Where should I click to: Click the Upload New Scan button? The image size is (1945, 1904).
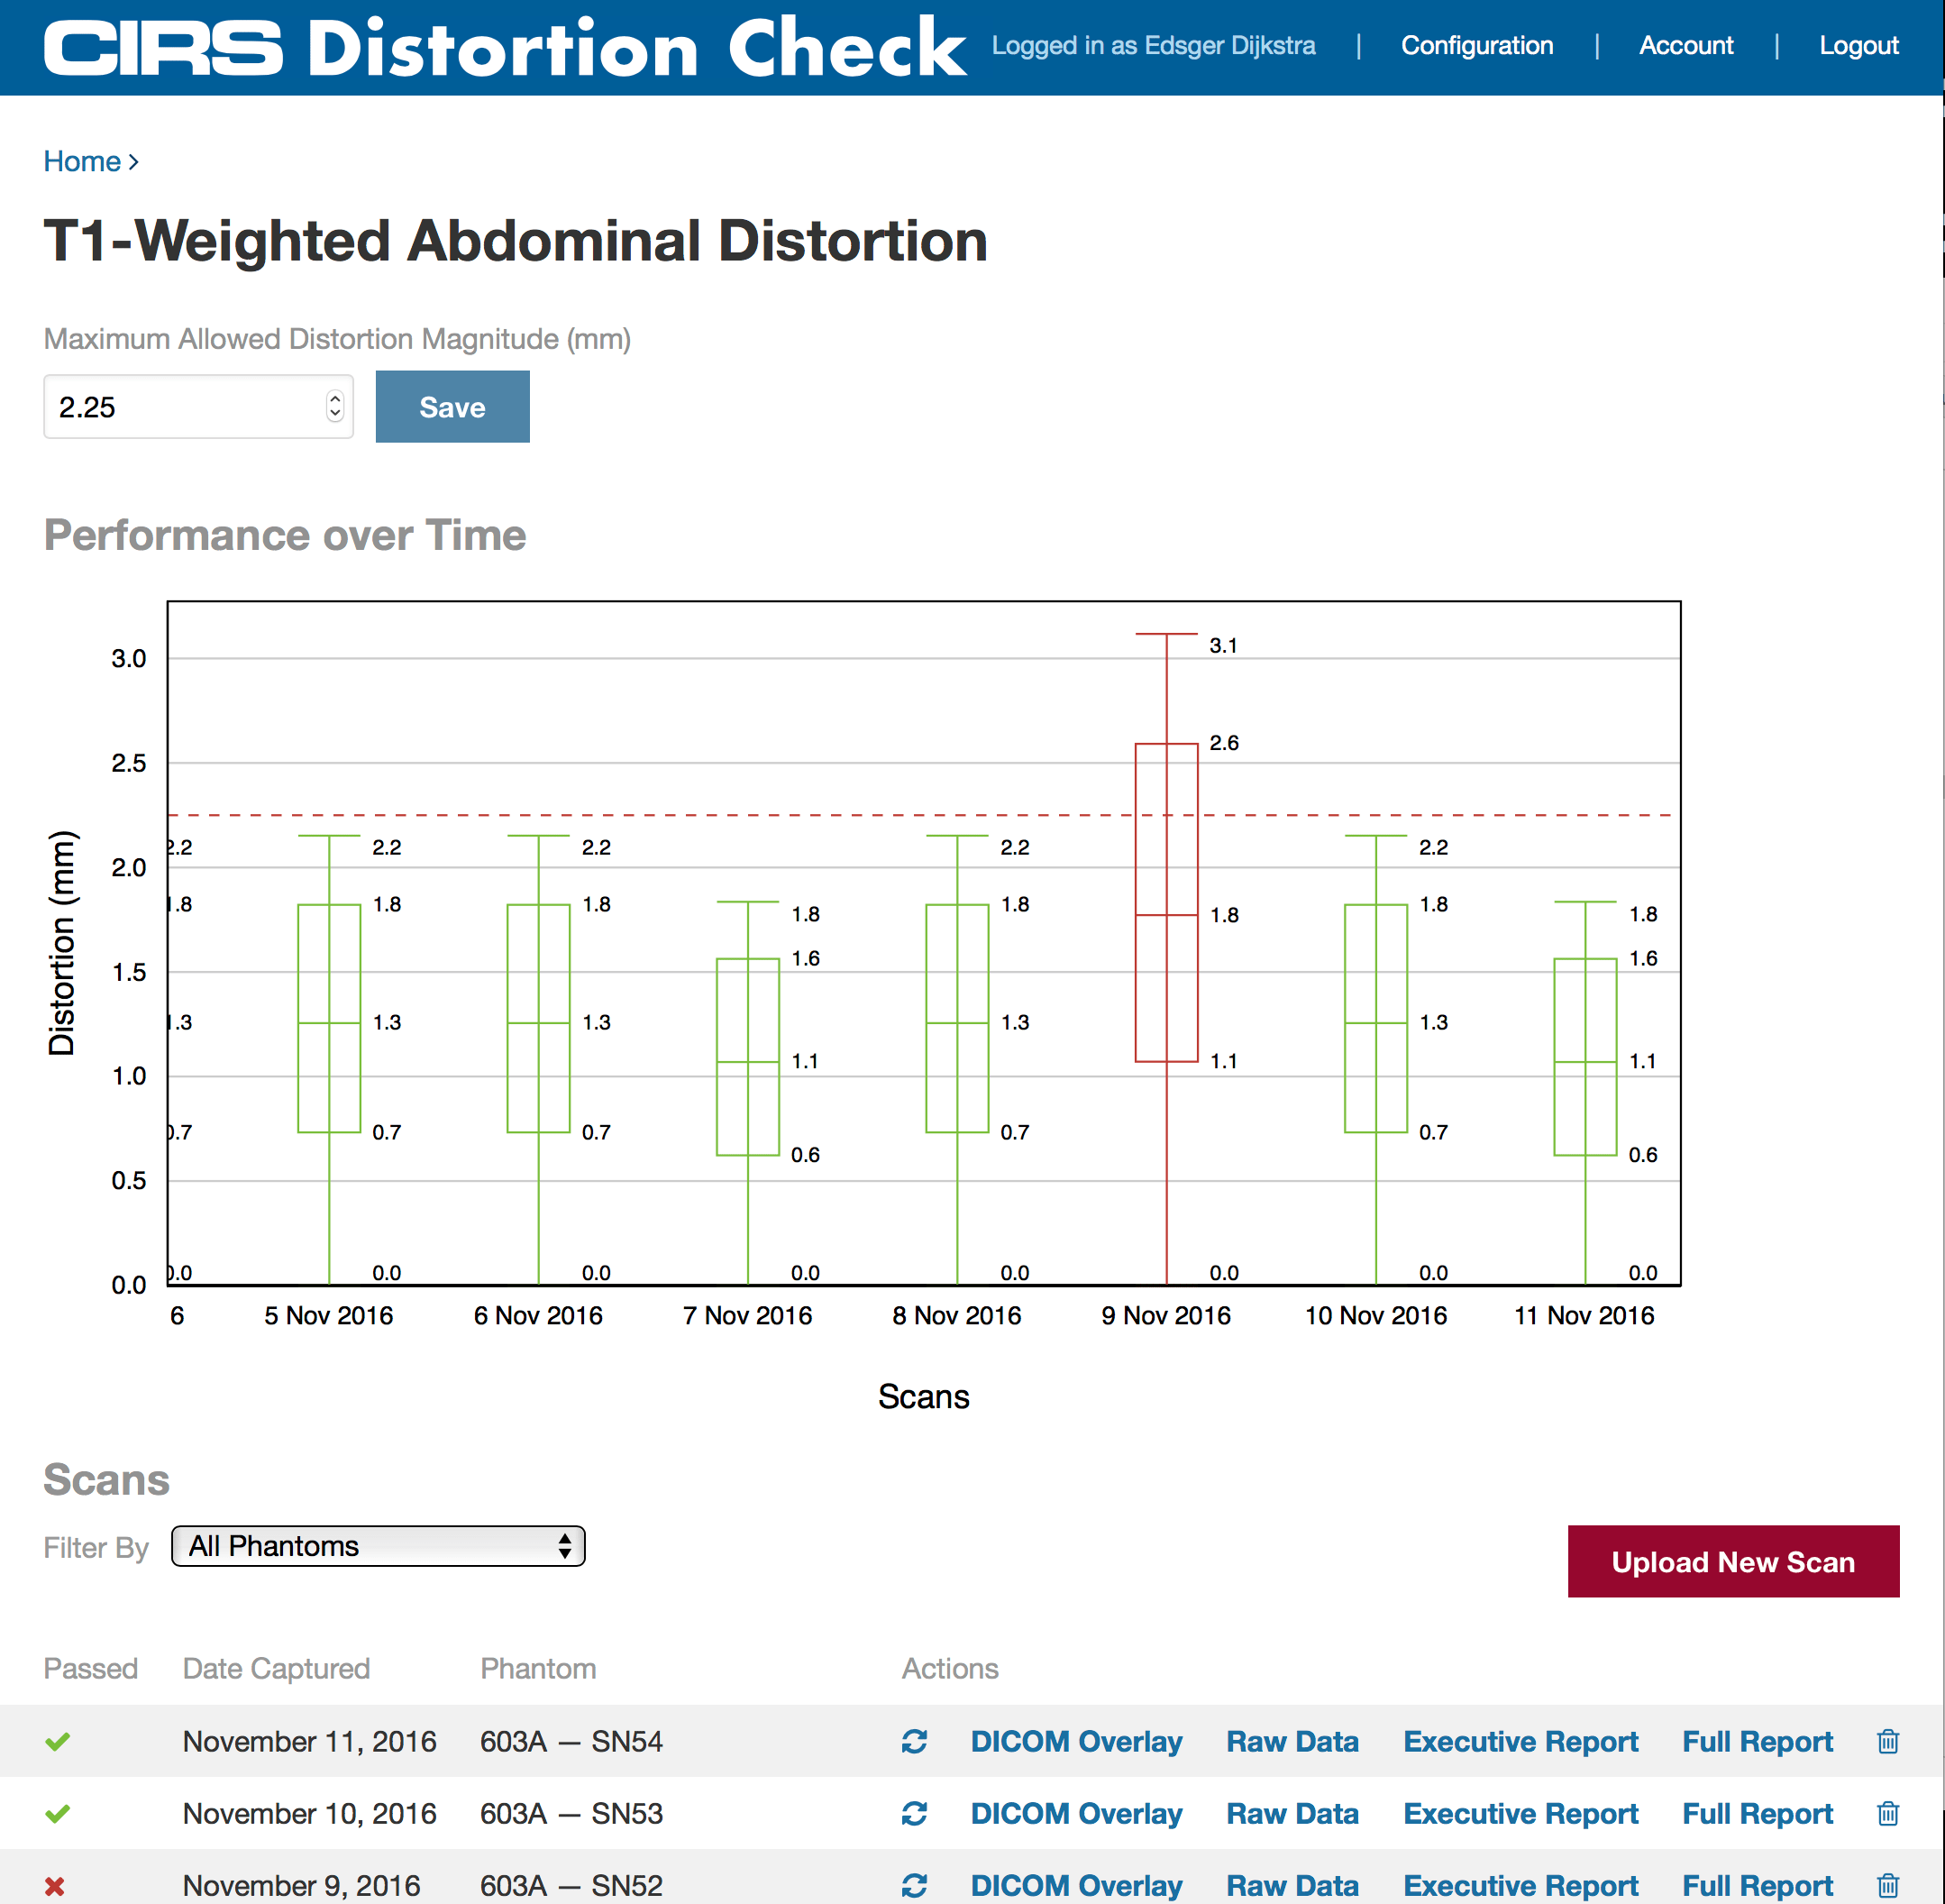coord(1732,1561)
